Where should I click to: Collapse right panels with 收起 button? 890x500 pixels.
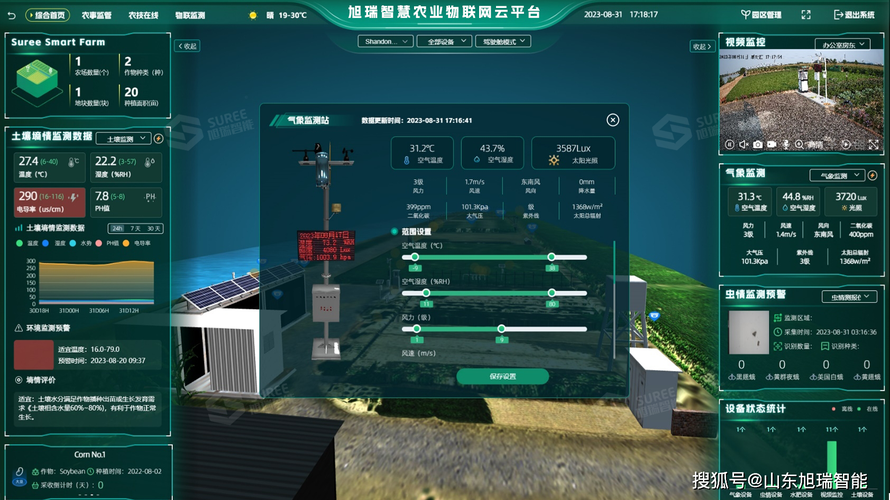[702, 47]
